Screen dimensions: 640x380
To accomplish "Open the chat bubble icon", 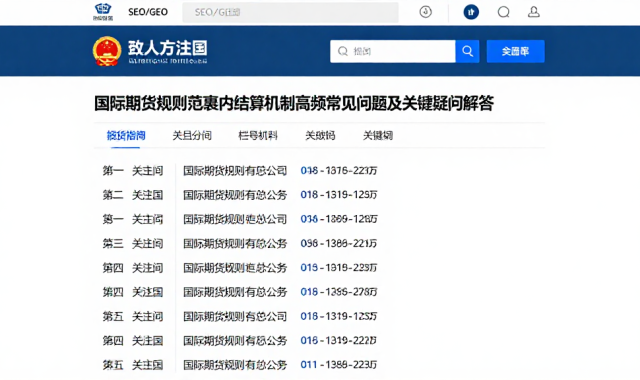I will pos(503,12).
